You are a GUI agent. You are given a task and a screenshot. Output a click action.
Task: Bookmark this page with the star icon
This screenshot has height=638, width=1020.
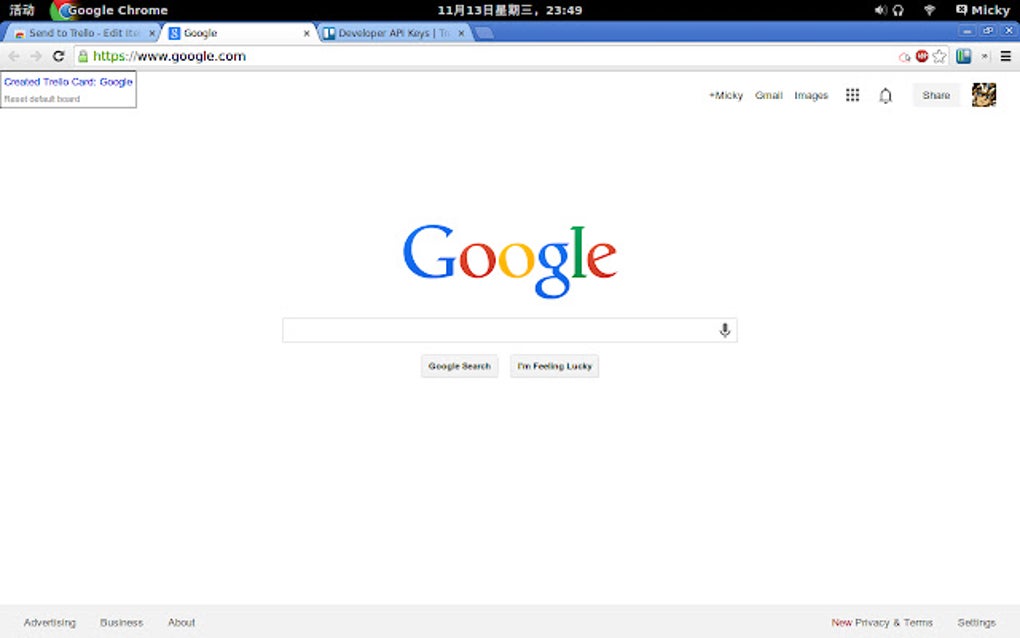(939, 57)
